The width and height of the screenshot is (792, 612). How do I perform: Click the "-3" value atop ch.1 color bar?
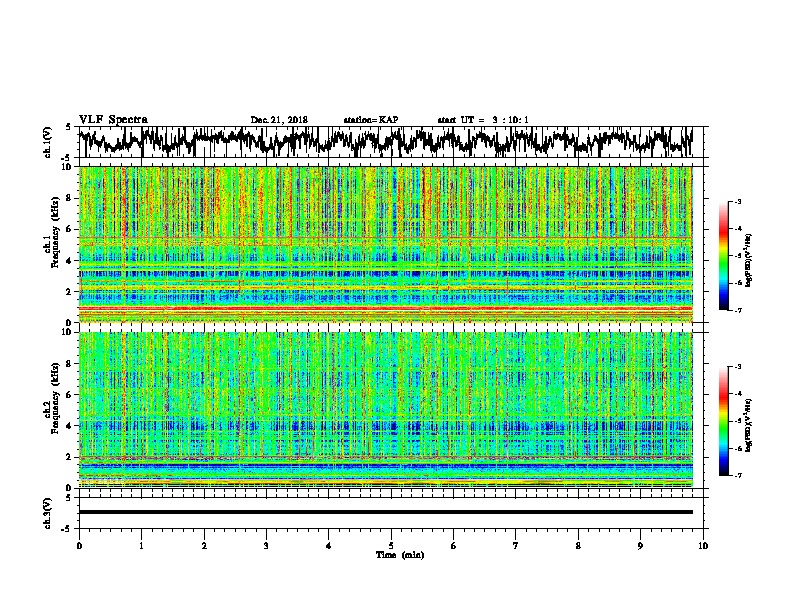point(737,201)
